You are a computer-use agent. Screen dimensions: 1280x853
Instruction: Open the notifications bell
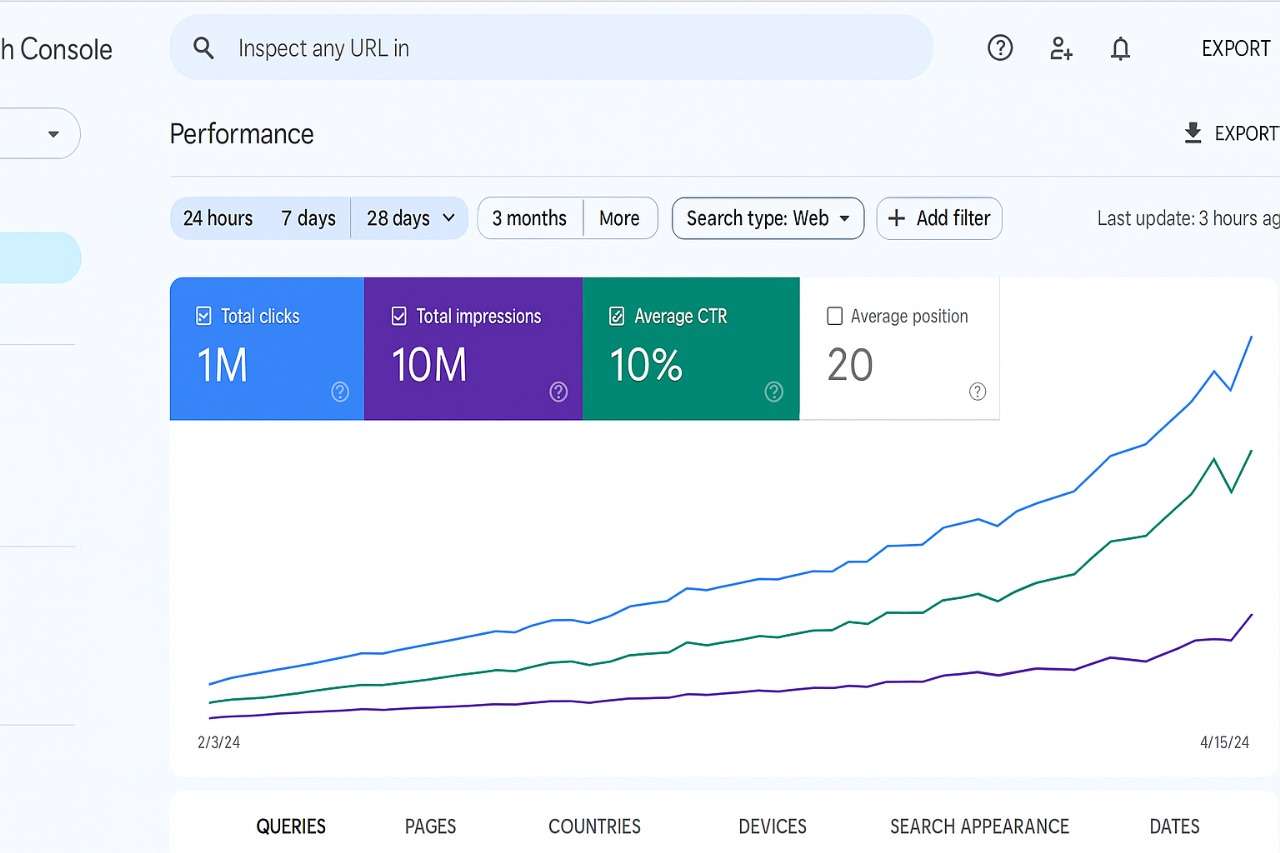1121,48
